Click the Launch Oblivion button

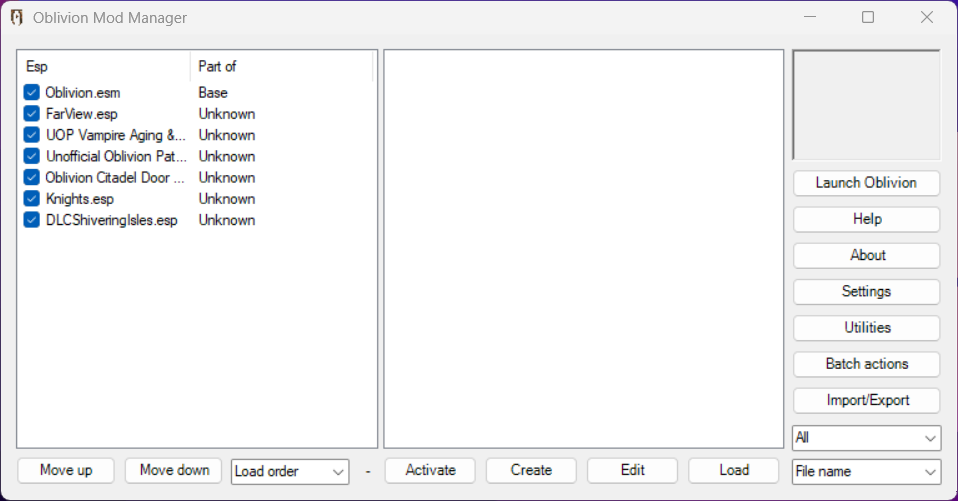(x=866, y=183)
